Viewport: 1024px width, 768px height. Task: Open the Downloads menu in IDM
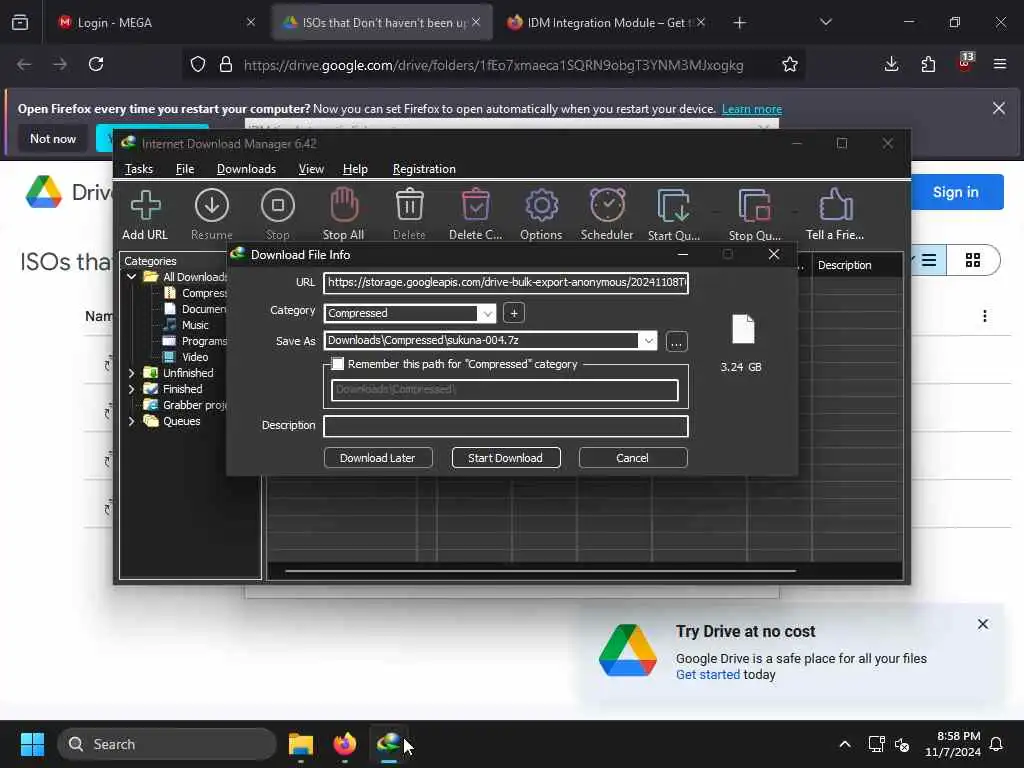coord(246,169)
